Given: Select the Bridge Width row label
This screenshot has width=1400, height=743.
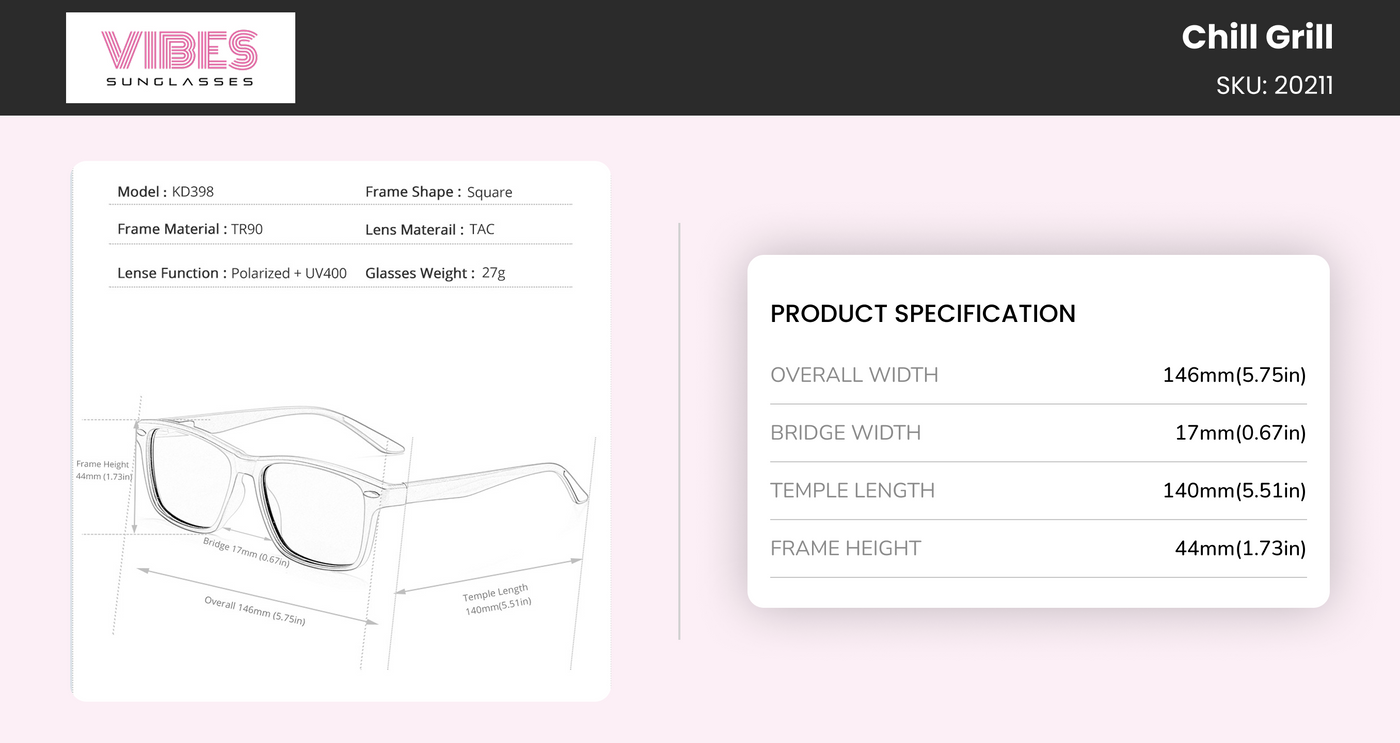Looking at the screenshot, I should [845, 433].
